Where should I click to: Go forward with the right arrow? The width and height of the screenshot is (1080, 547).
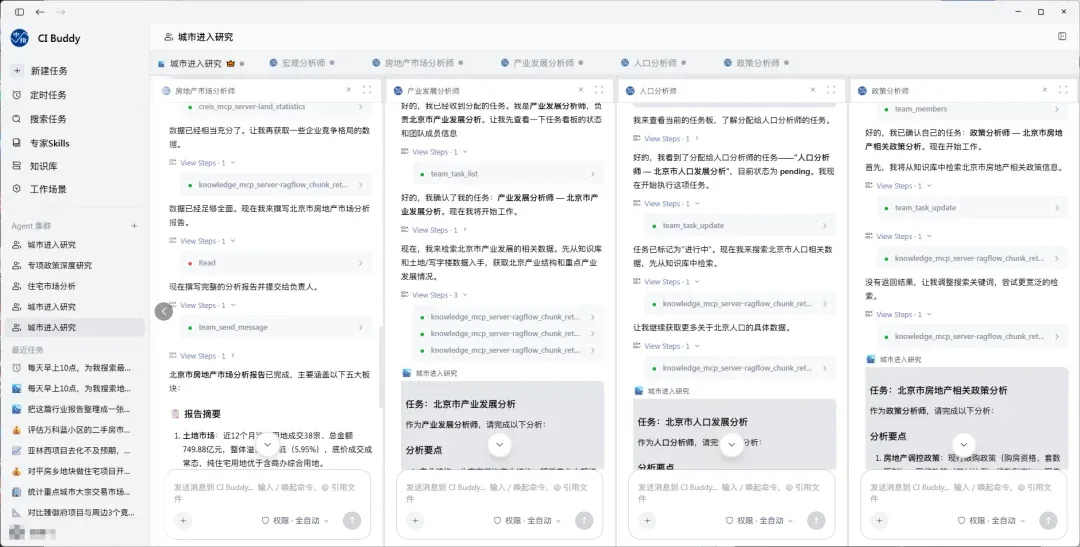coord(61,12)
